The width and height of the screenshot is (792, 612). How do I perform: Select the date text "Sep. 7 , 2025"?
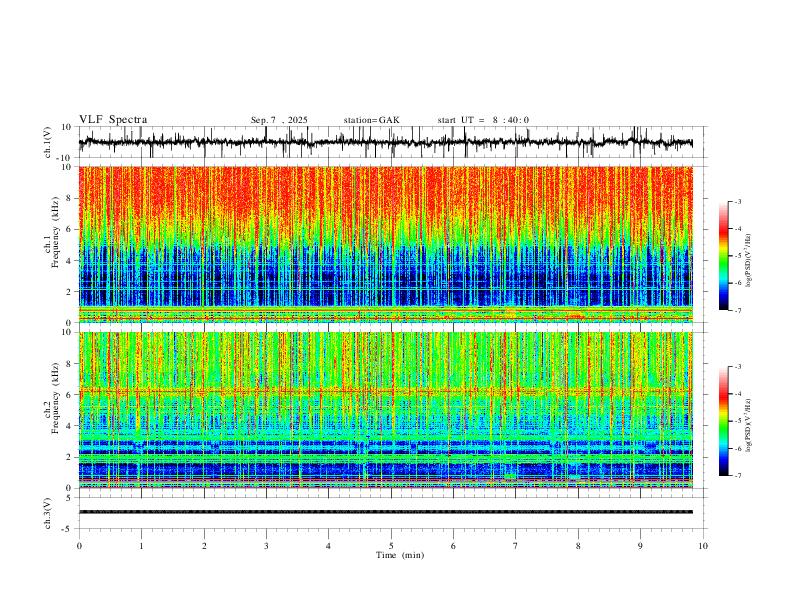point(279,120)
